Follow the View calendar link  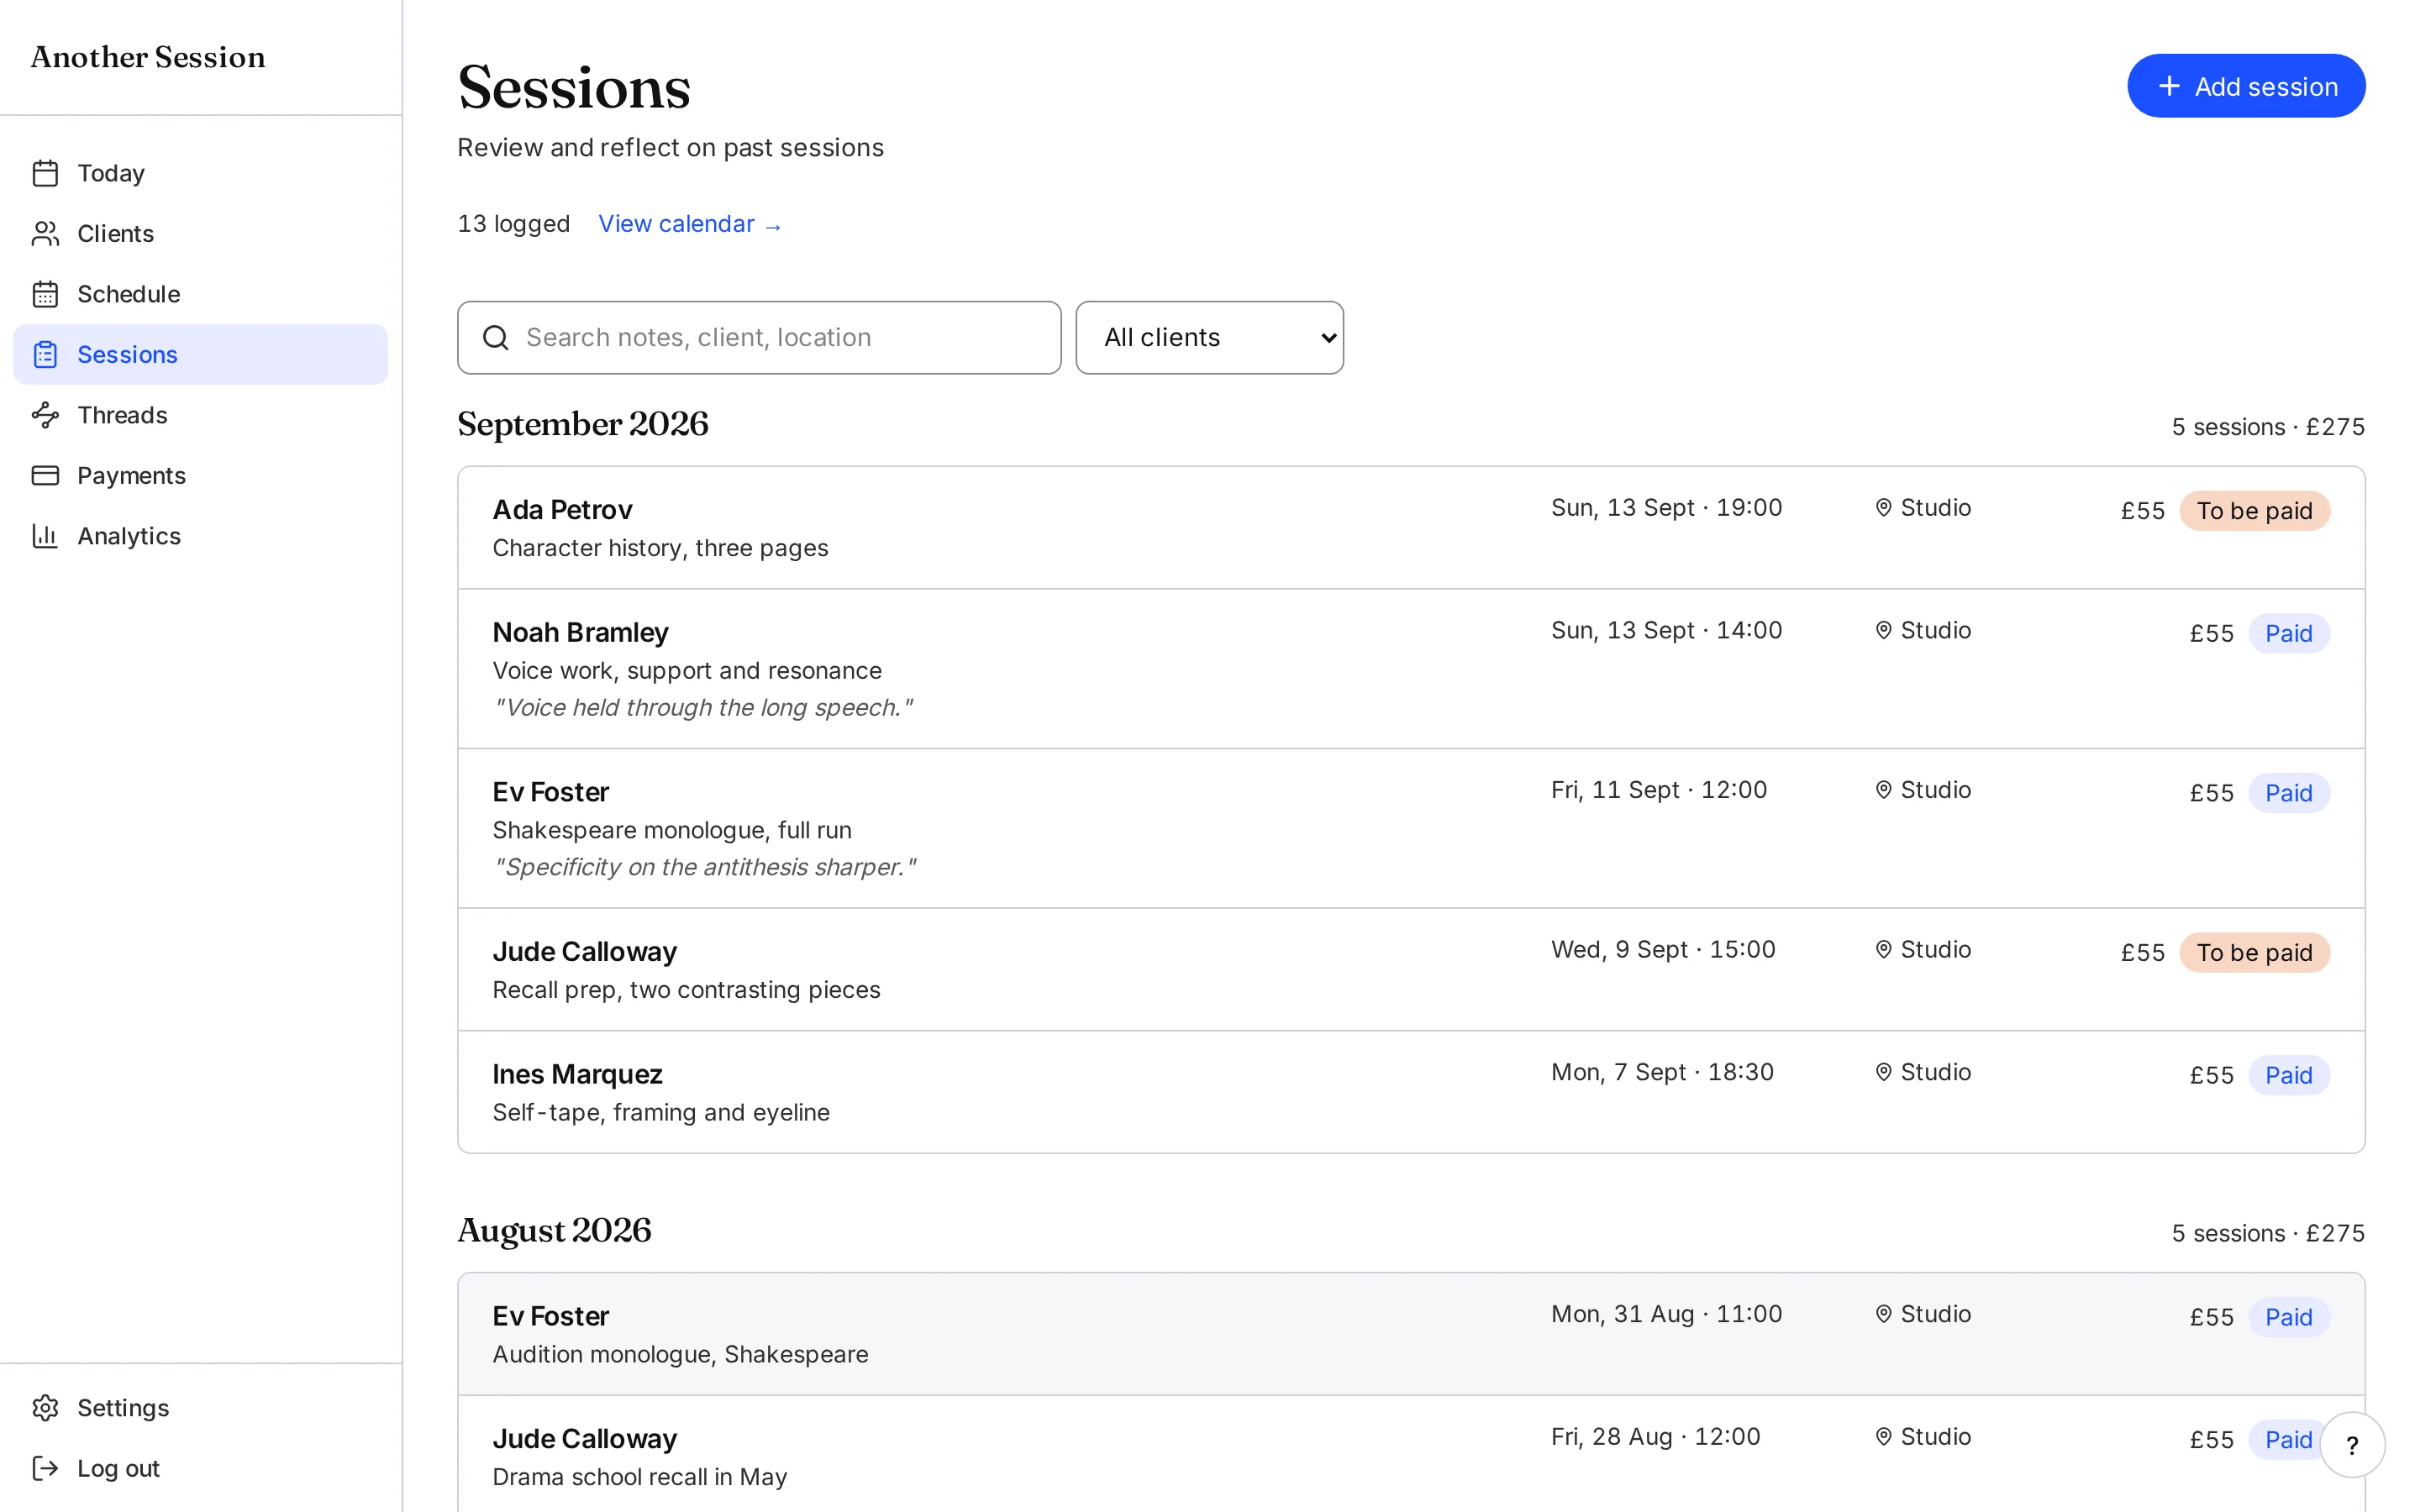coord(689,224)
